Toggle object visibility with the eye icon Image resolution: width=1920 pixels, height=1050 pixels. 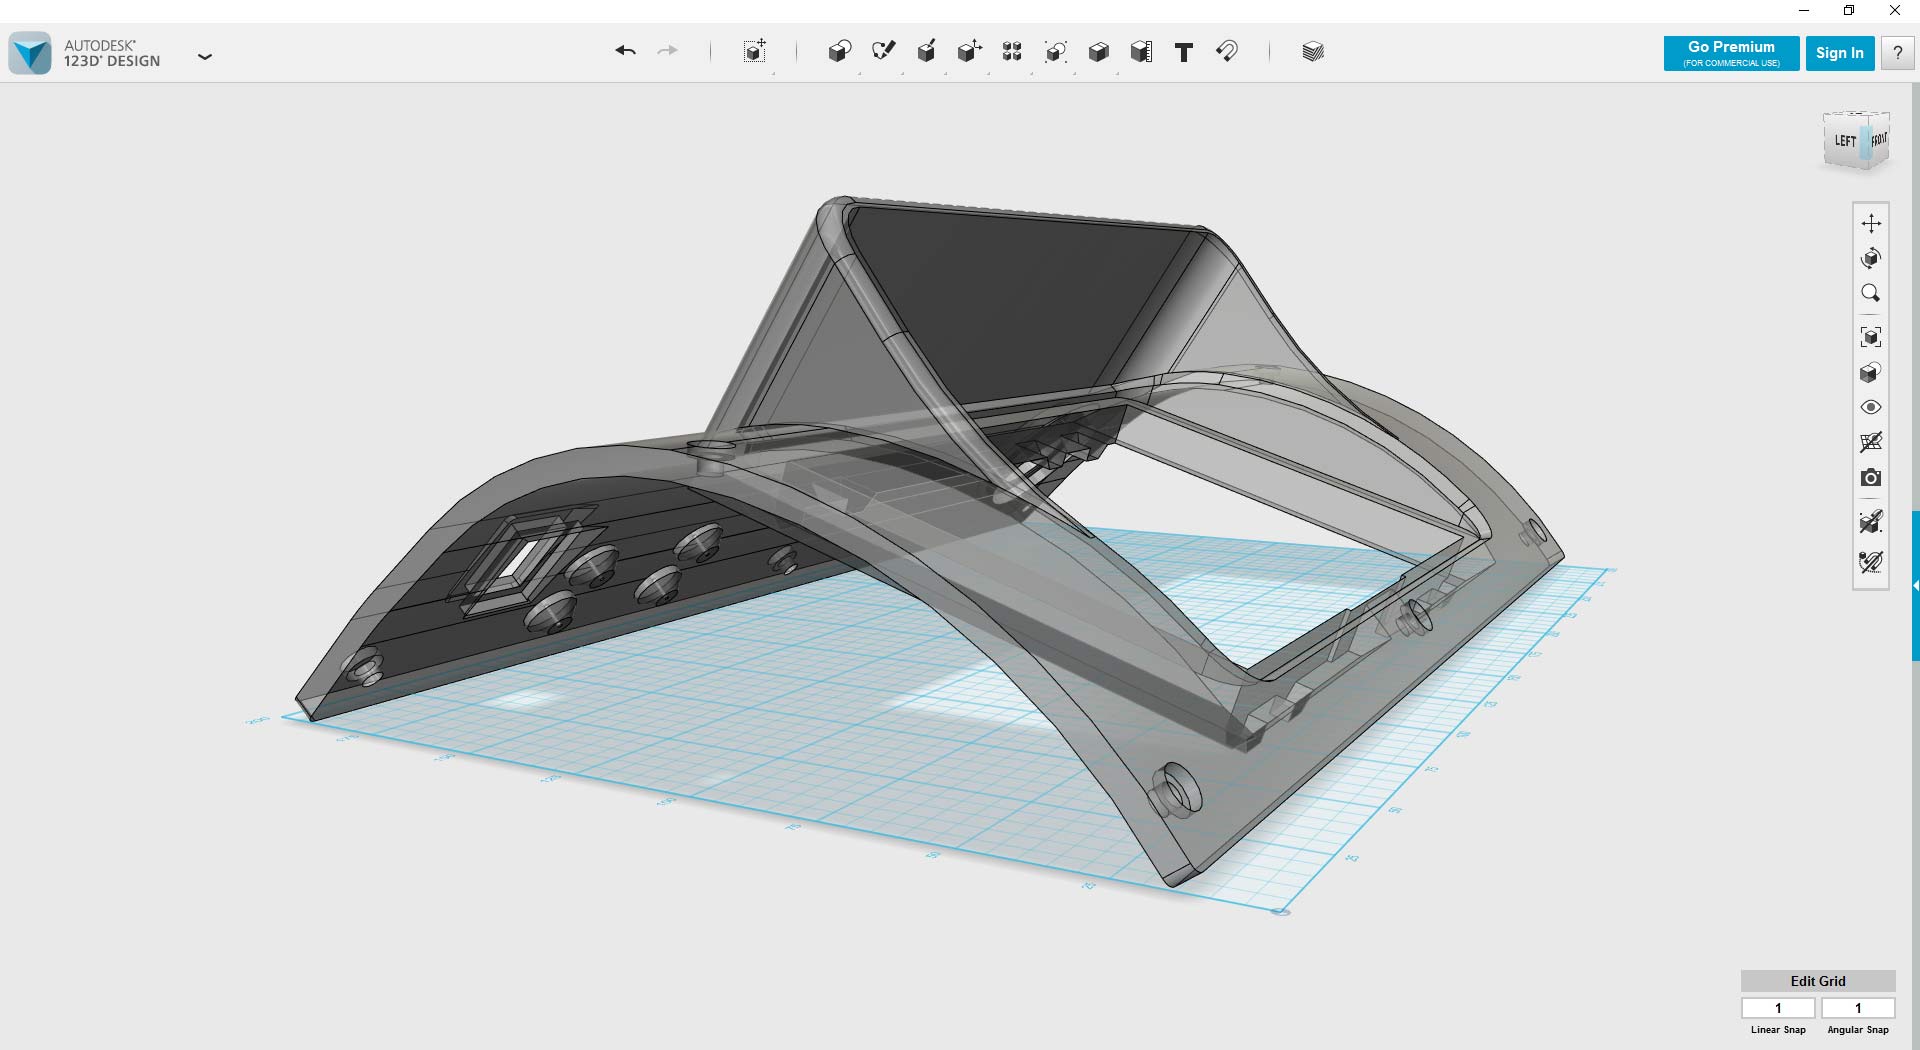click(x=1872, y=406)
